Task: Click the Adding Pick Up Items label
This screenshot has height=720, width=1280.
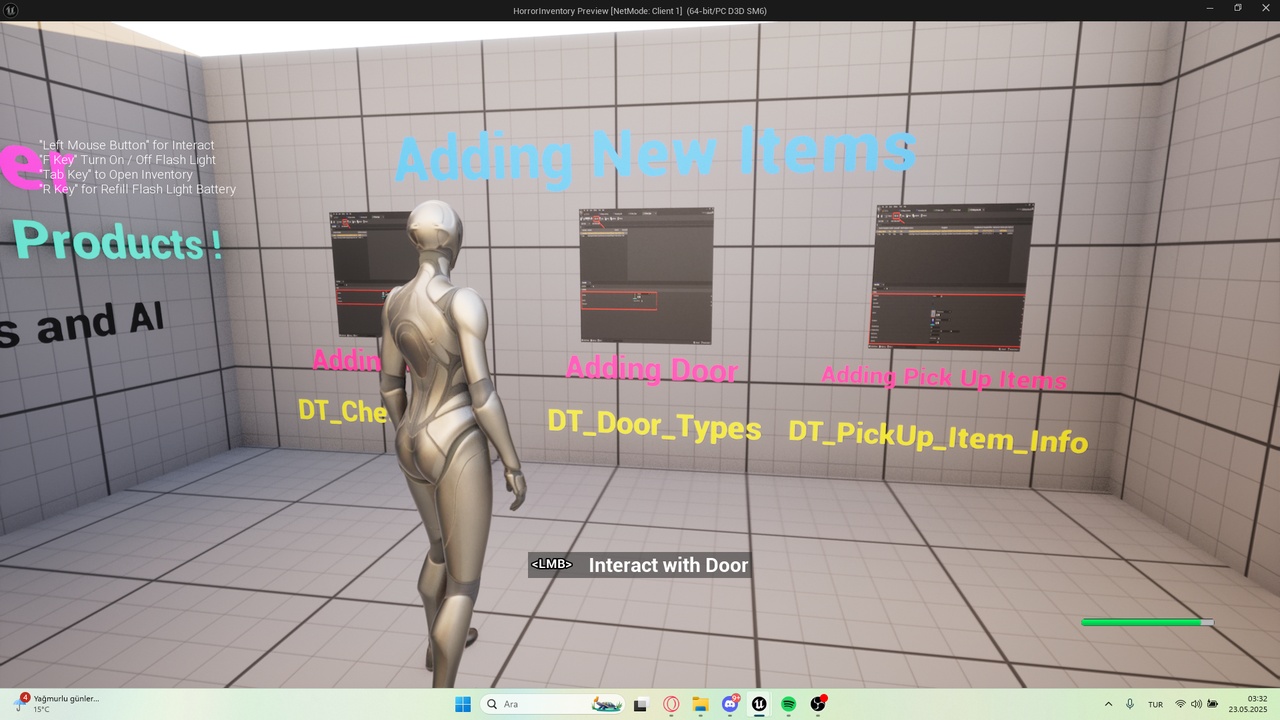Action: (x=944, y=377)
